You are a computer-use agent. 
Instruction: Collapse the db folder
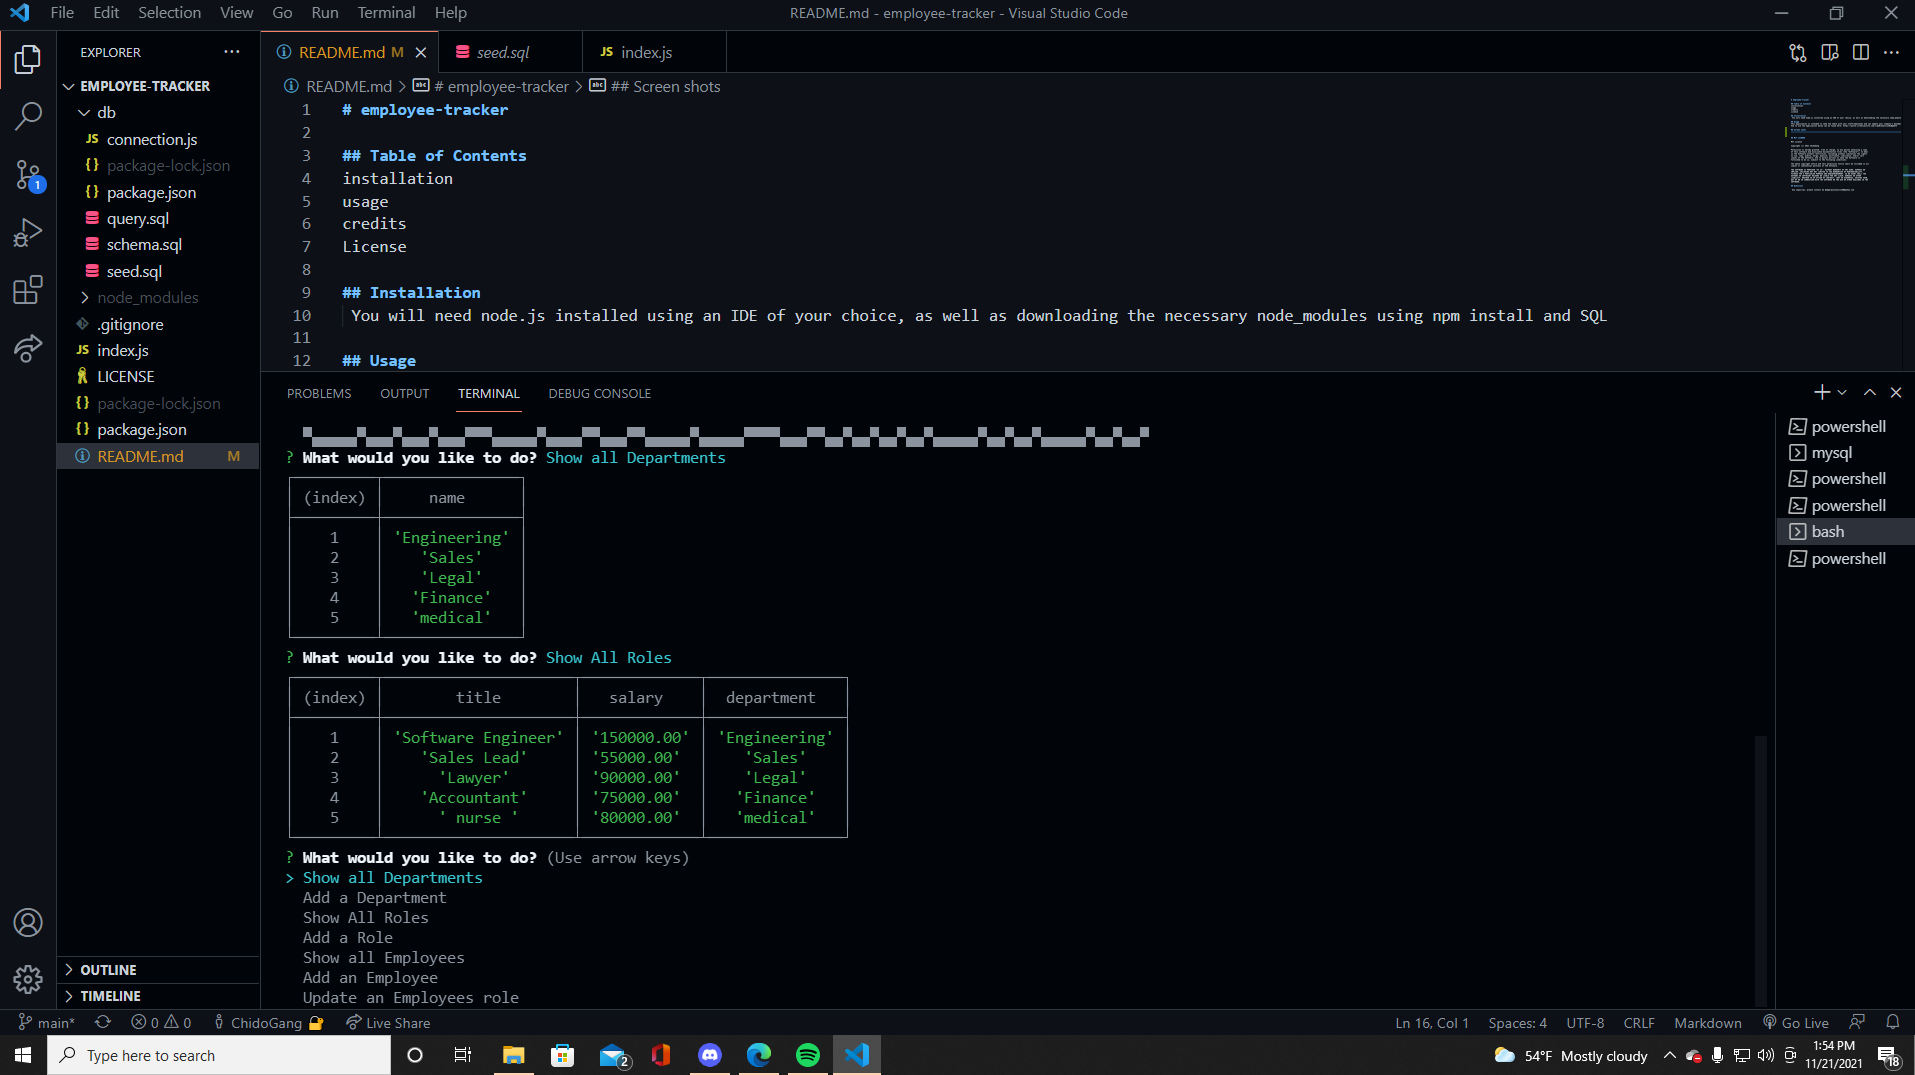coord(158,112)
